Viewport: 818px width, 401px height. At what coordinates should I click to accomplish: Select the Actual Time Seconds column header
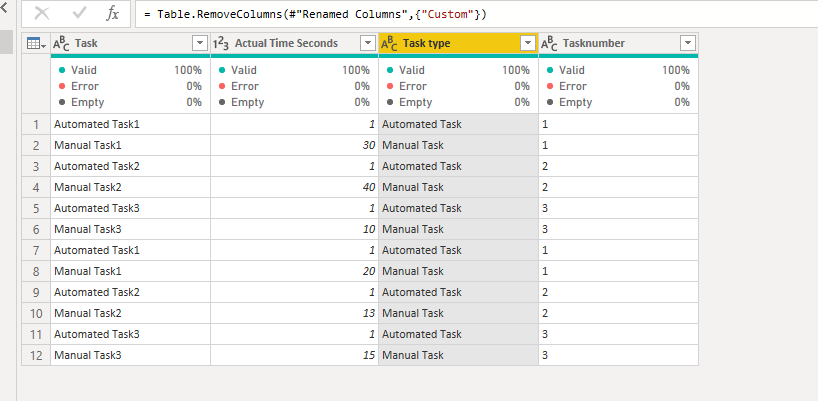pos(294,43)
